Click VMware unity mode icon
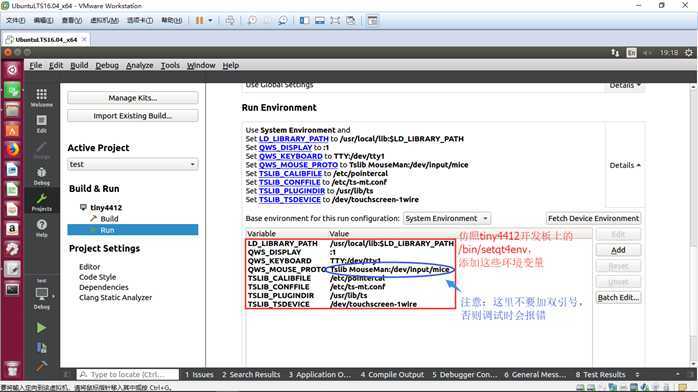The height and width of the screenshot is (392, 698). (351, 20)
